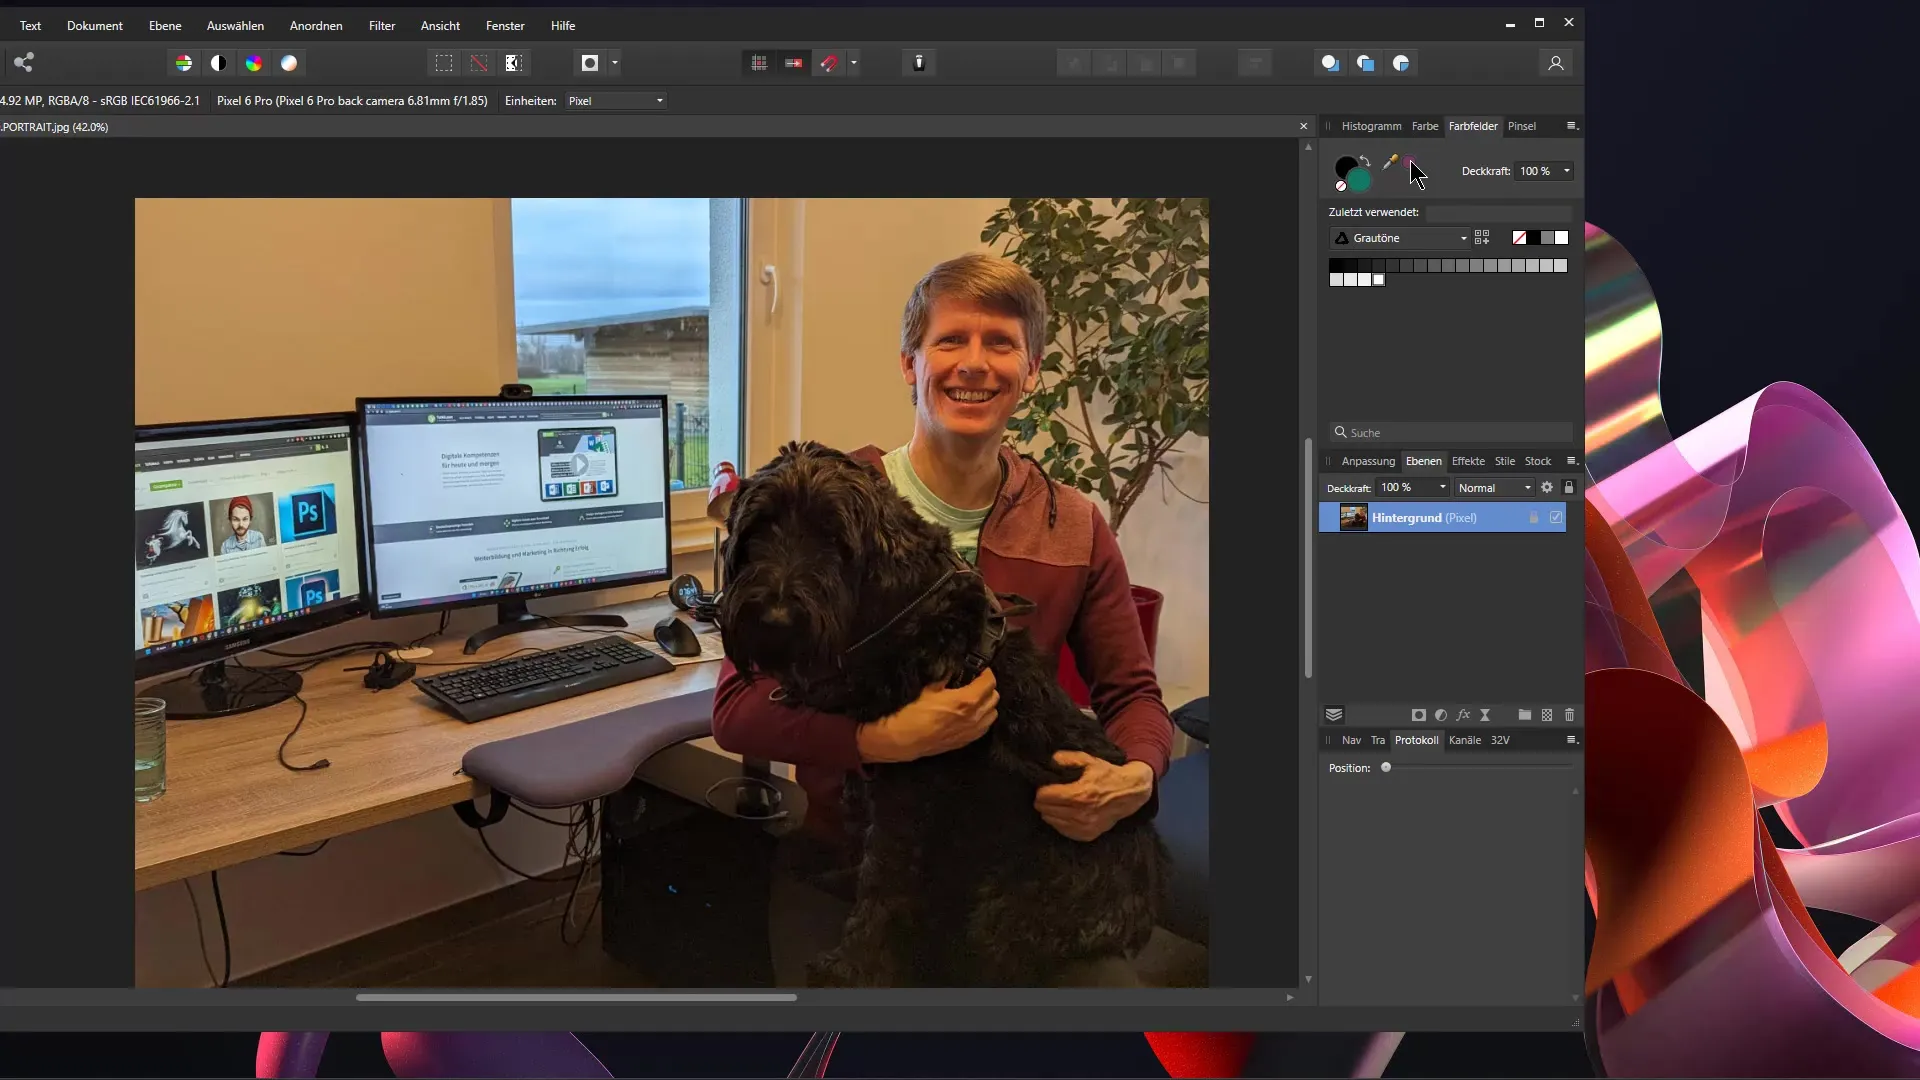The width and height of the screenshot is (1920, 1080).
Task: Close the PORTRAIT.jpg document tab
Action: coord(1303,127)
